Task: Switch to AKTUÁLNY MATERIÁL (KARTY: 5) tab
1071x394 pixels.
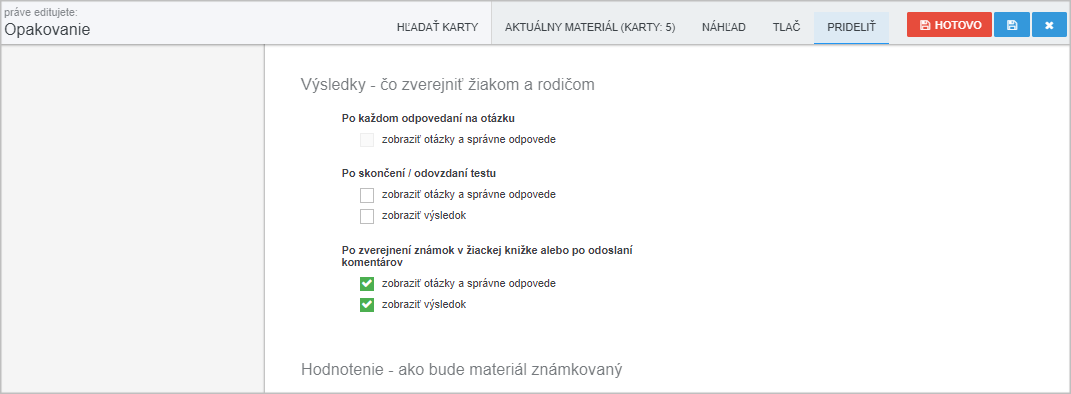Action: pyautogui.click(x=590, y=27)
